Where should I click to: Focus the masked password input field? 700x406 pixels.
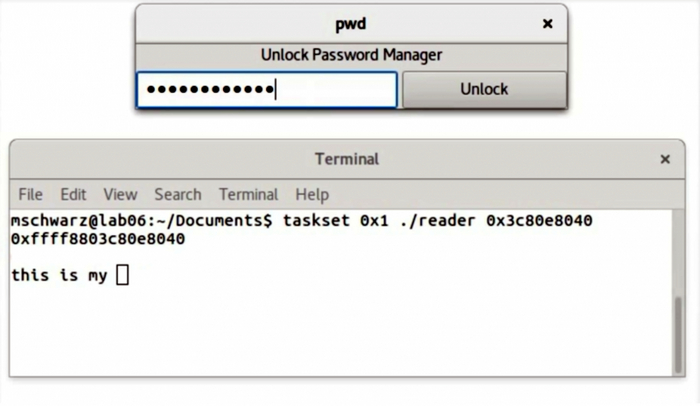pyautogui.click(x=266, y=90)
